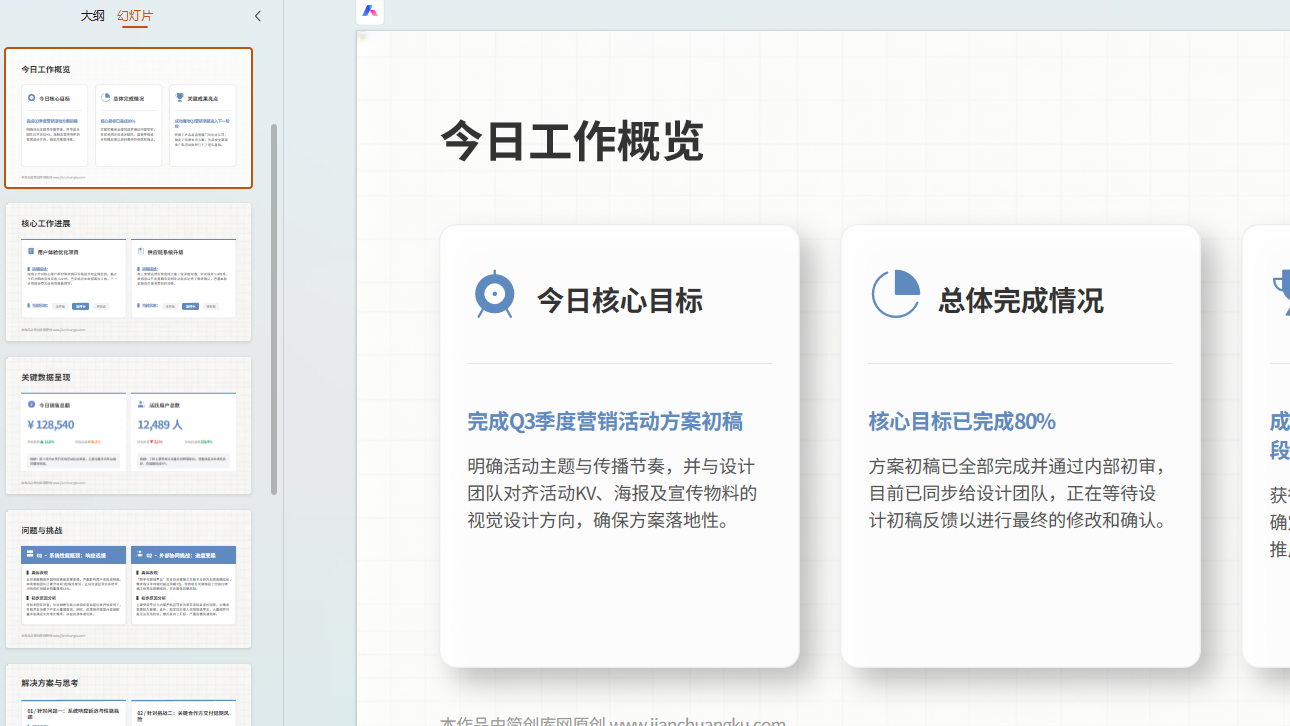Select the 幻灯片 slides tab

[135, 15]
